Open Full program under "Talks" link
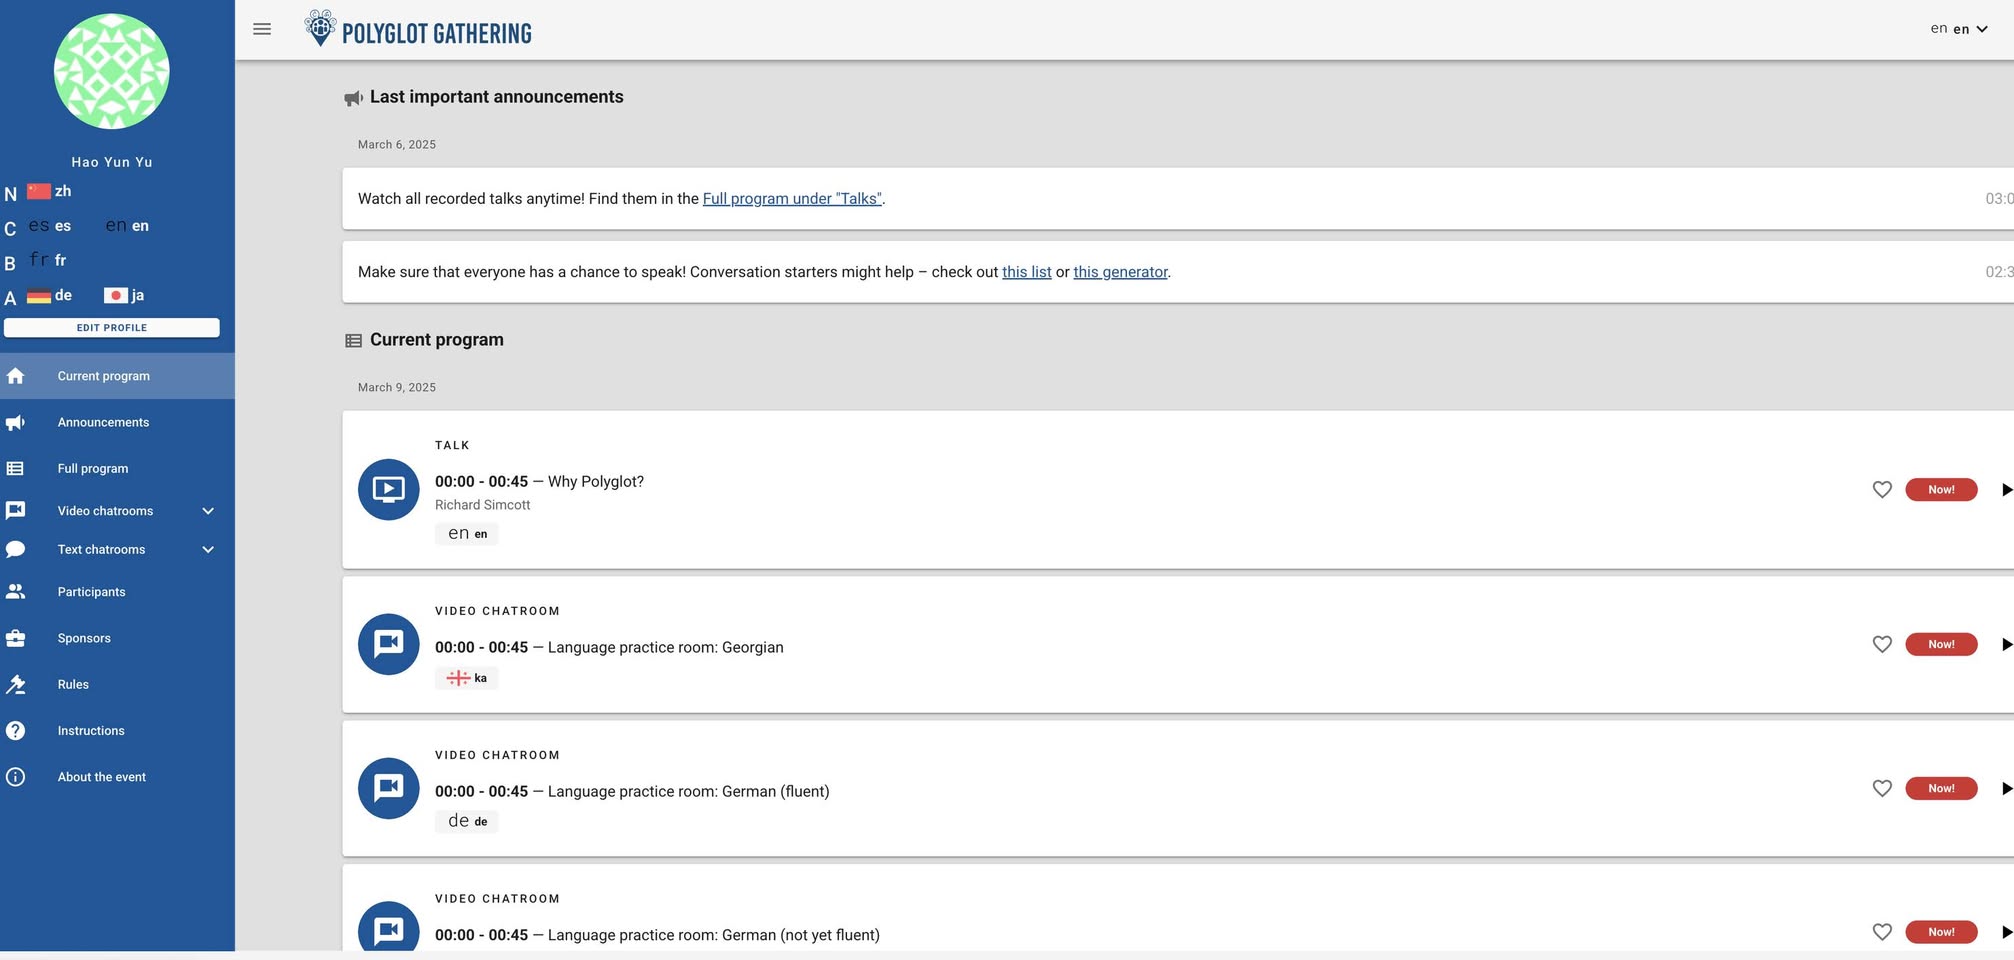2014x960 pixels. [x=792, y=199]
